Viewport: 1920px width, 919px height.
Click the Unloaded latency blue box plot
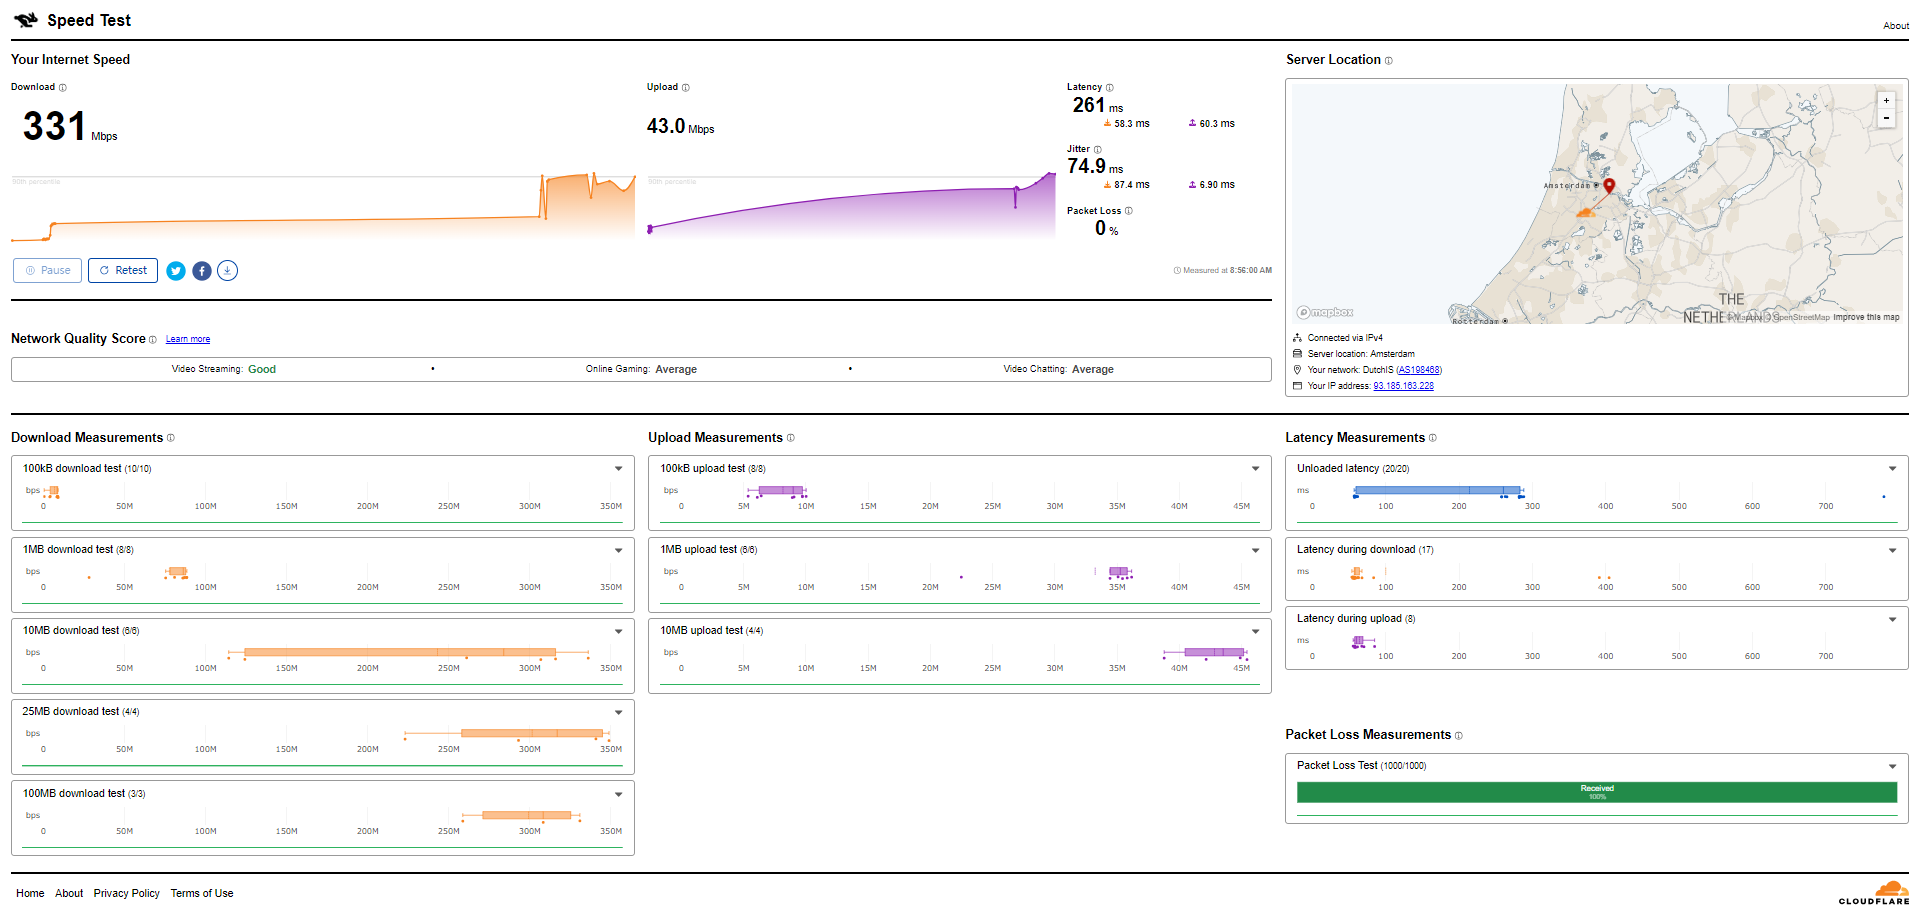1438,491
